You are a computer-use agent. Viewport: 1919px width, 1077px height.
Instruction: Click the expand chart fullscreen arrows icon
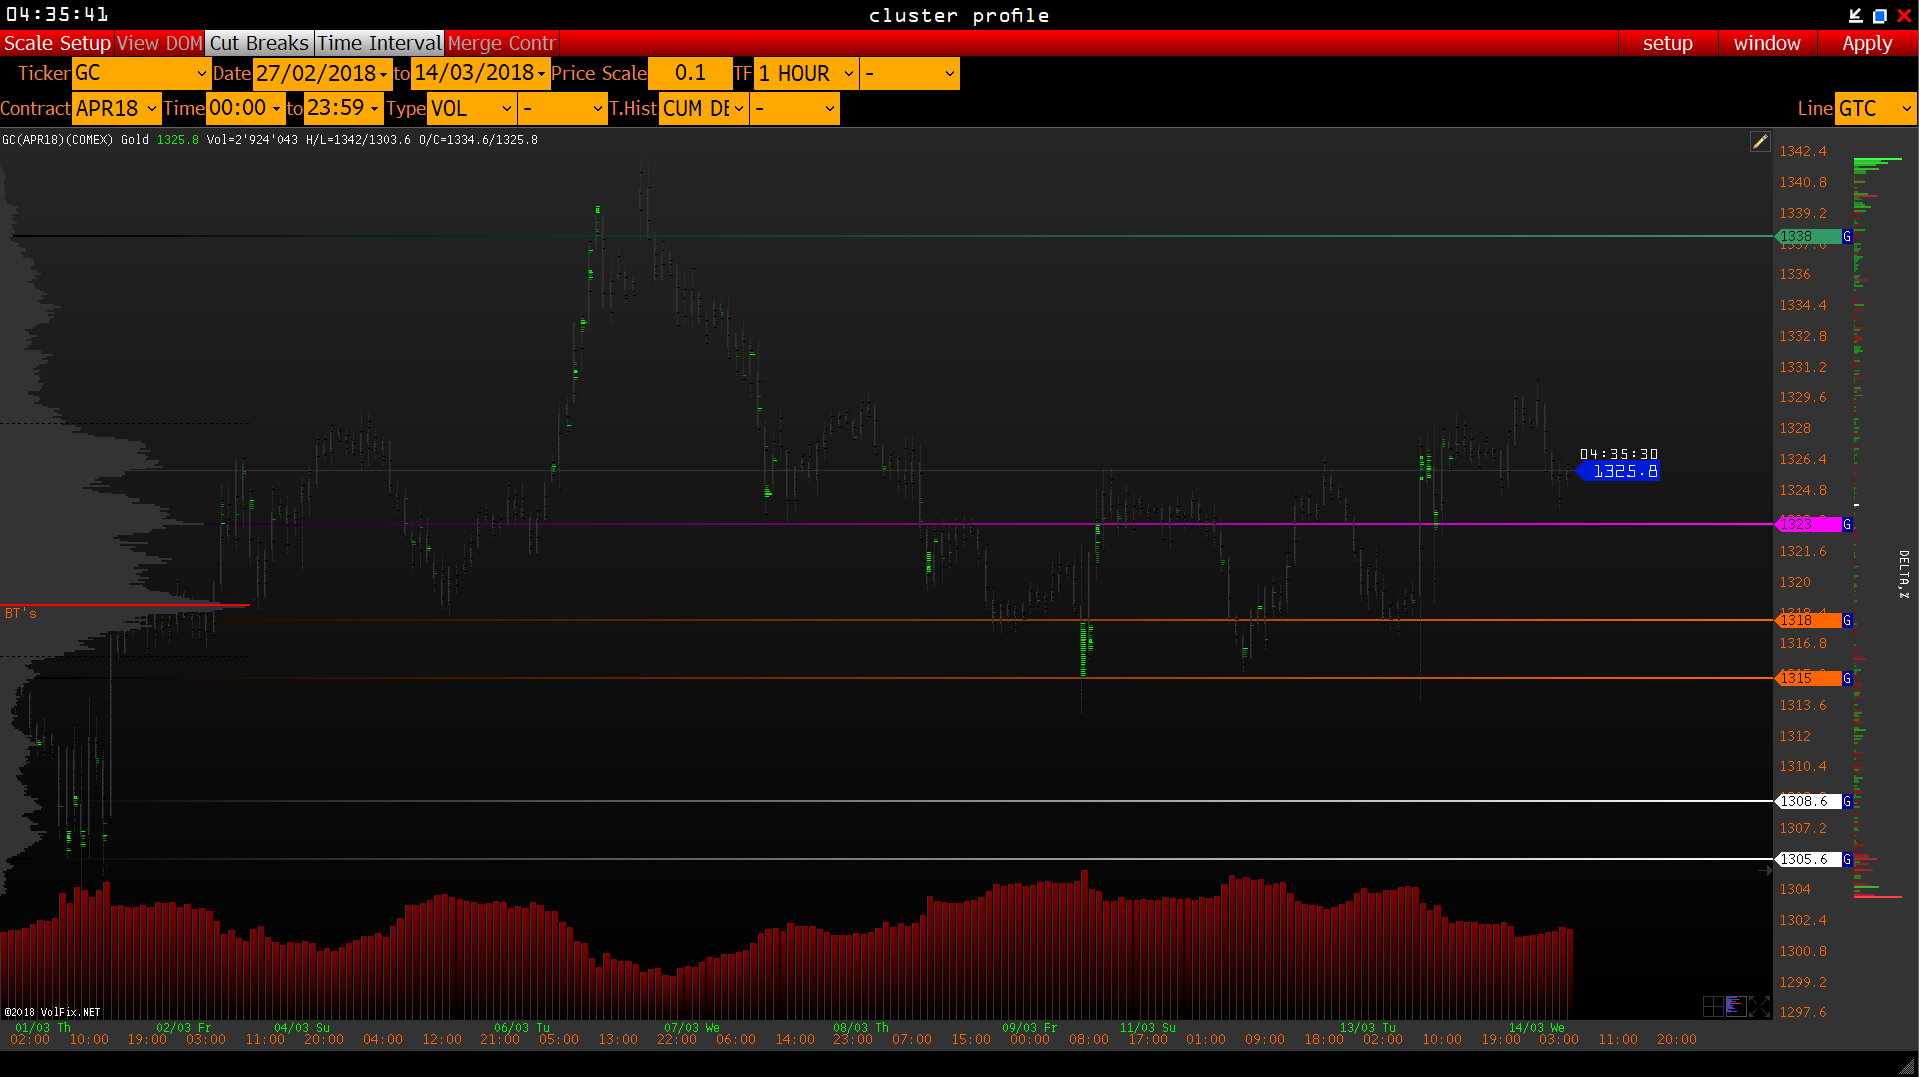tap(1760, 1006)
